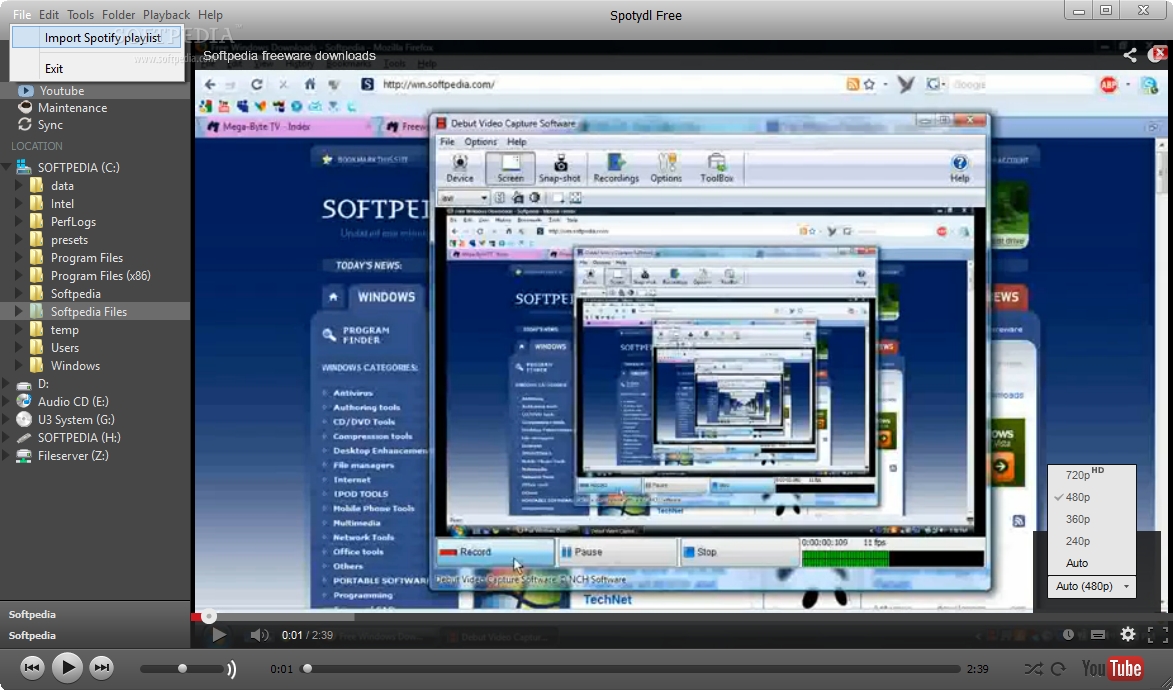Screen dimensions: 1173x690
Task: Toggle shuffle mode
Action: [1033, 668]
